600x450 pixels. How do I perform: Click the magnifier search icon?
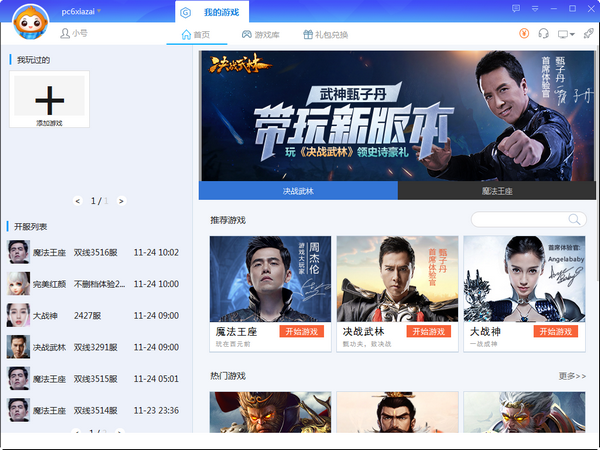pyautogui.click(x=575, y=219)
